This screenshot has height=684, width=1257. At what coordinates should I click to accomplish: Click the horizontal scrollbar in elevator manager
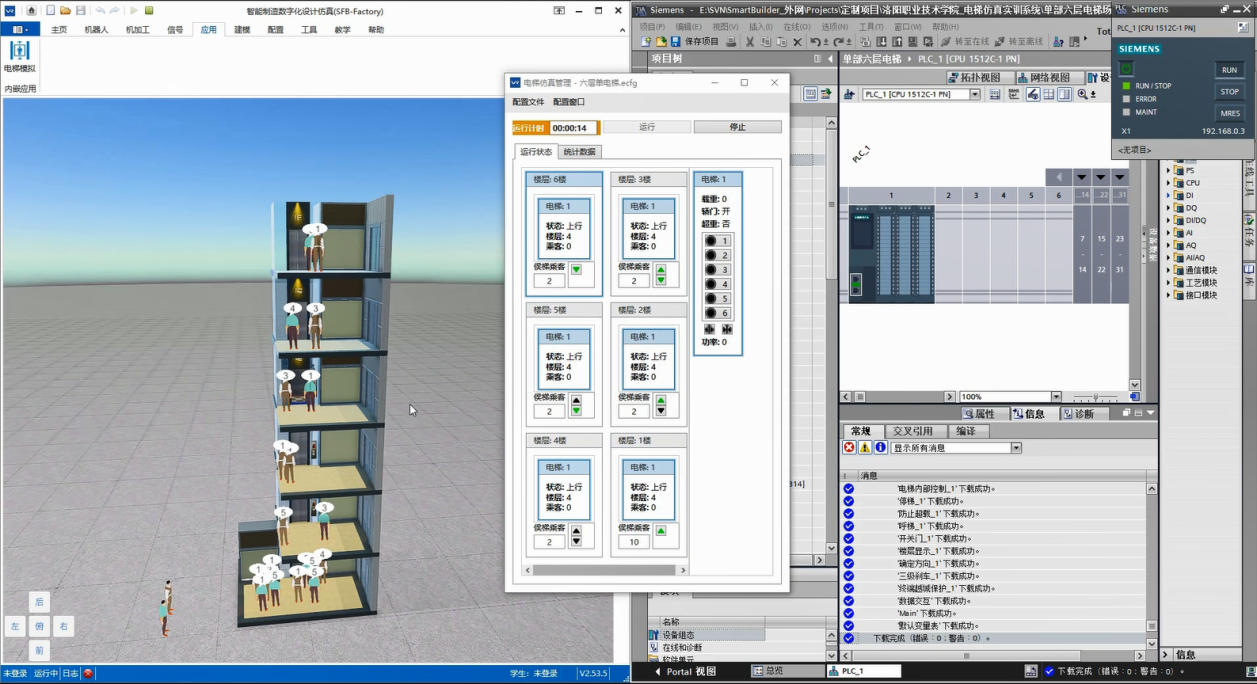point(604,570)
